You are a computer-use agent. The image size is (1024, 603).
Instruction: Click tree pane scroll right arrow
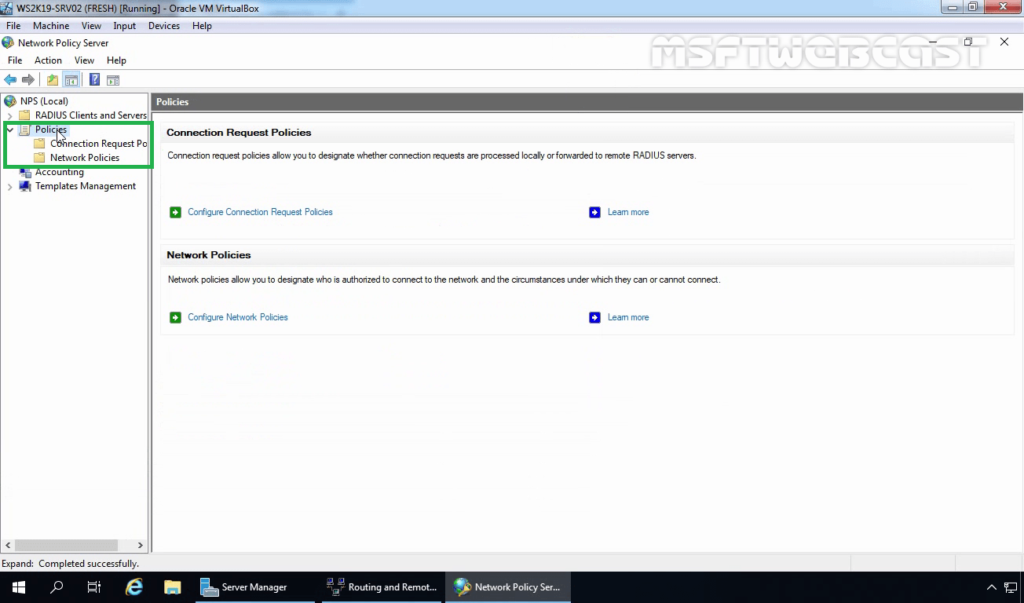pyautogui.click(x=140, y=545)
